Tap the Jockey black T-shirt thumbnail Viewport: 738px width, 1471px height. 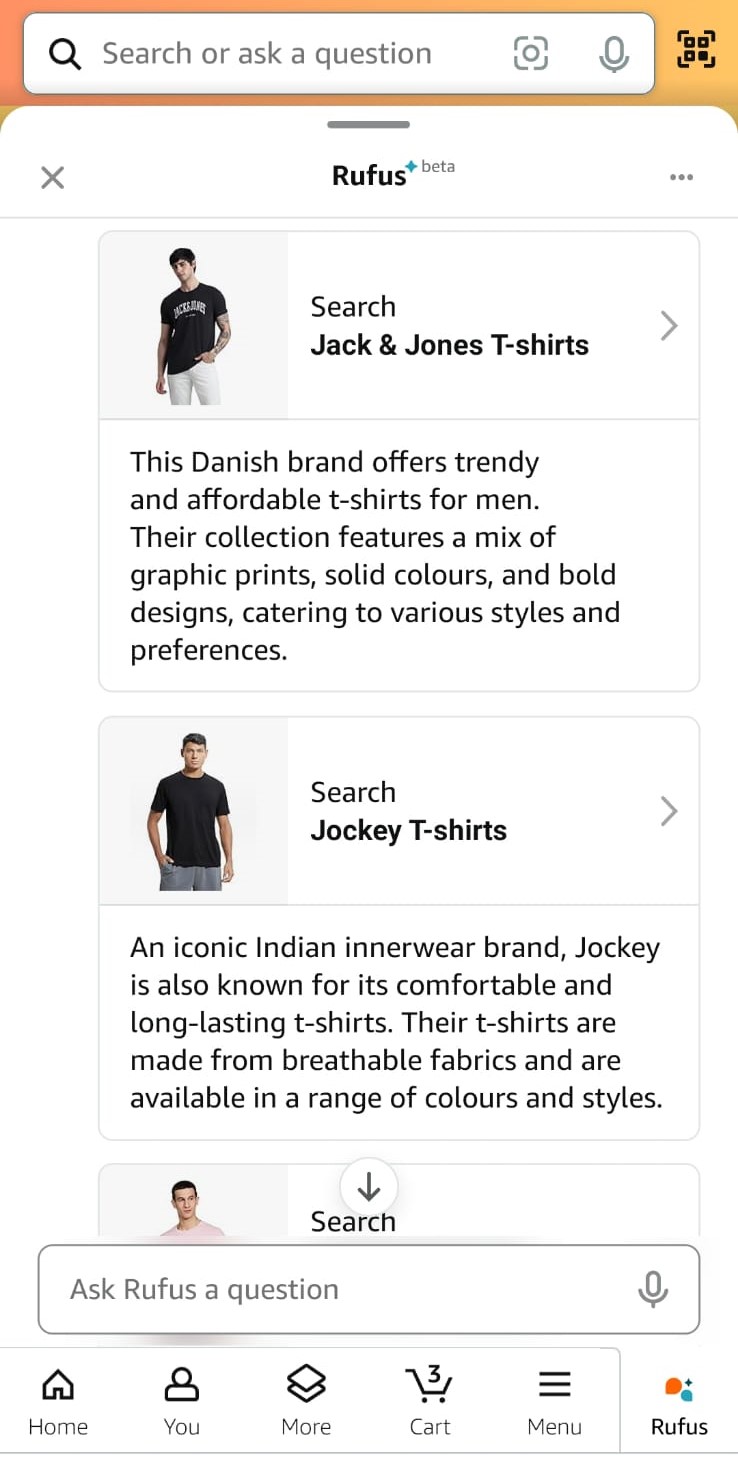coord(194,811)
